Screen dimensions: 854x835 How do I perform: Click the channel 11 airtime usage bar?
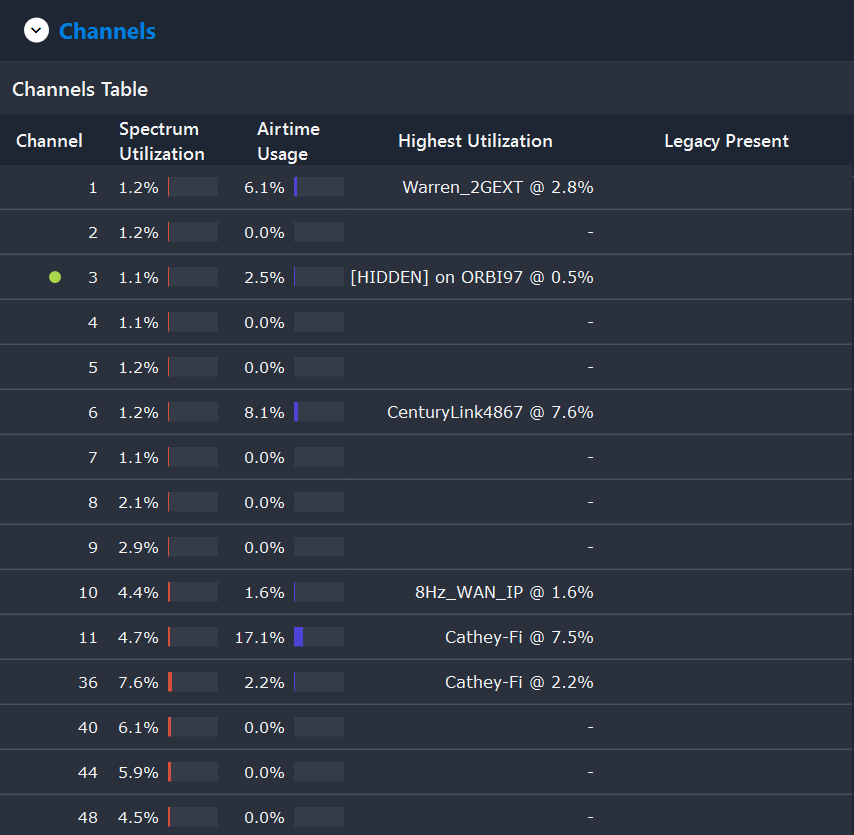click(319, 637)
